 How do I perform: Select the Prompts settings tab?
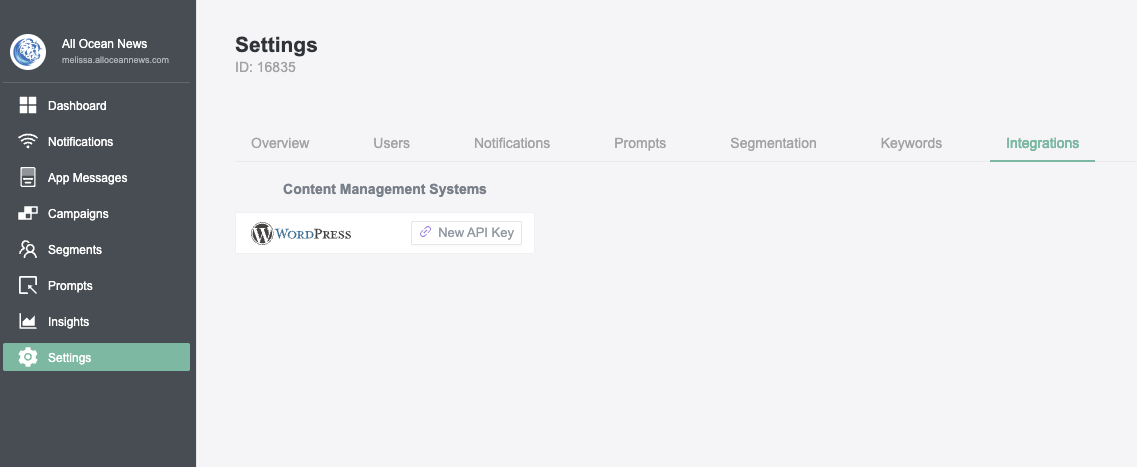[640, 143]
